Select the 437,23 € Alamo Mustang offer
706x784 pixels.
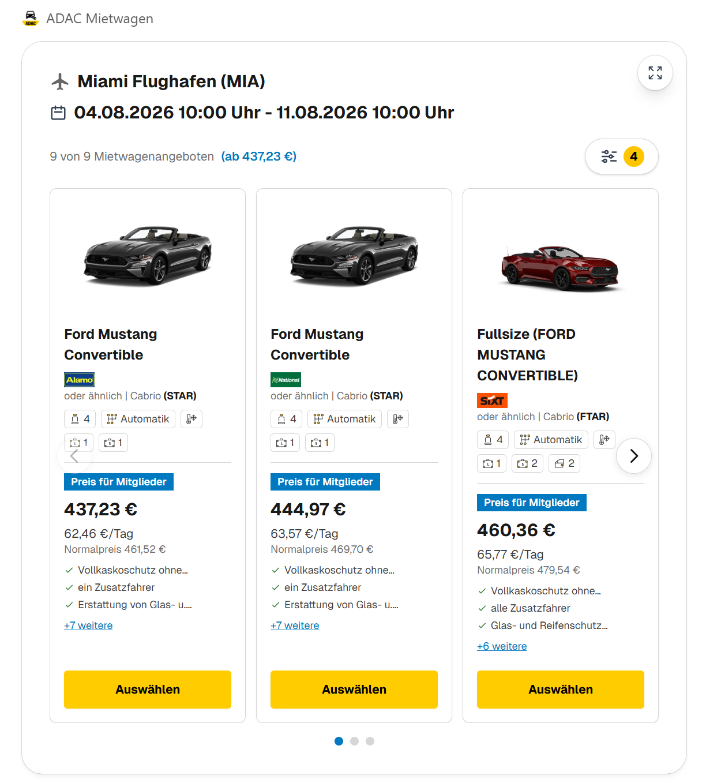click(147, 690)
